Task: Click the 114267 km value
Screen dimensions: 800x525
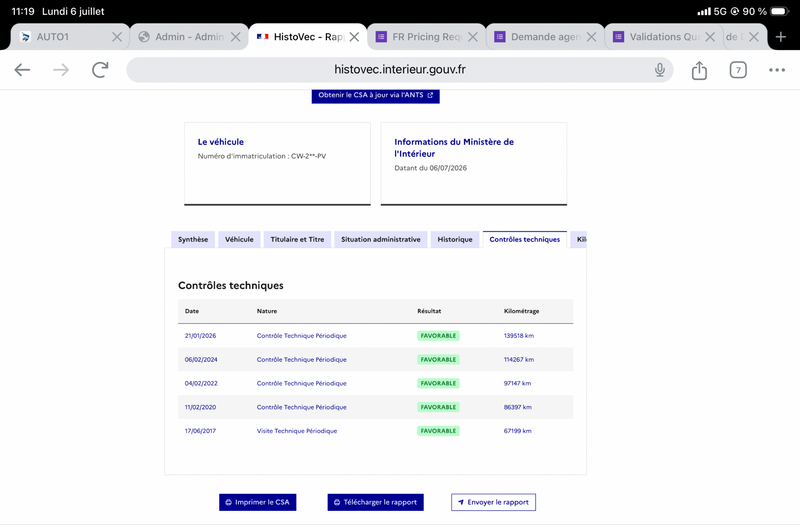Action: click(x=519, y=360)
